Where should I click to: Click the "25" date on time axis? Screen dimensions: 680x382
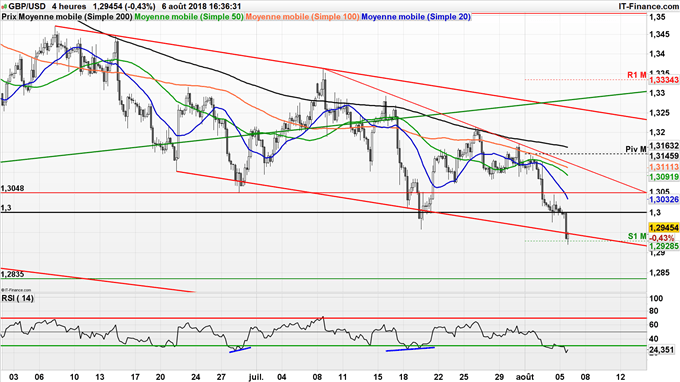[464, 377]
